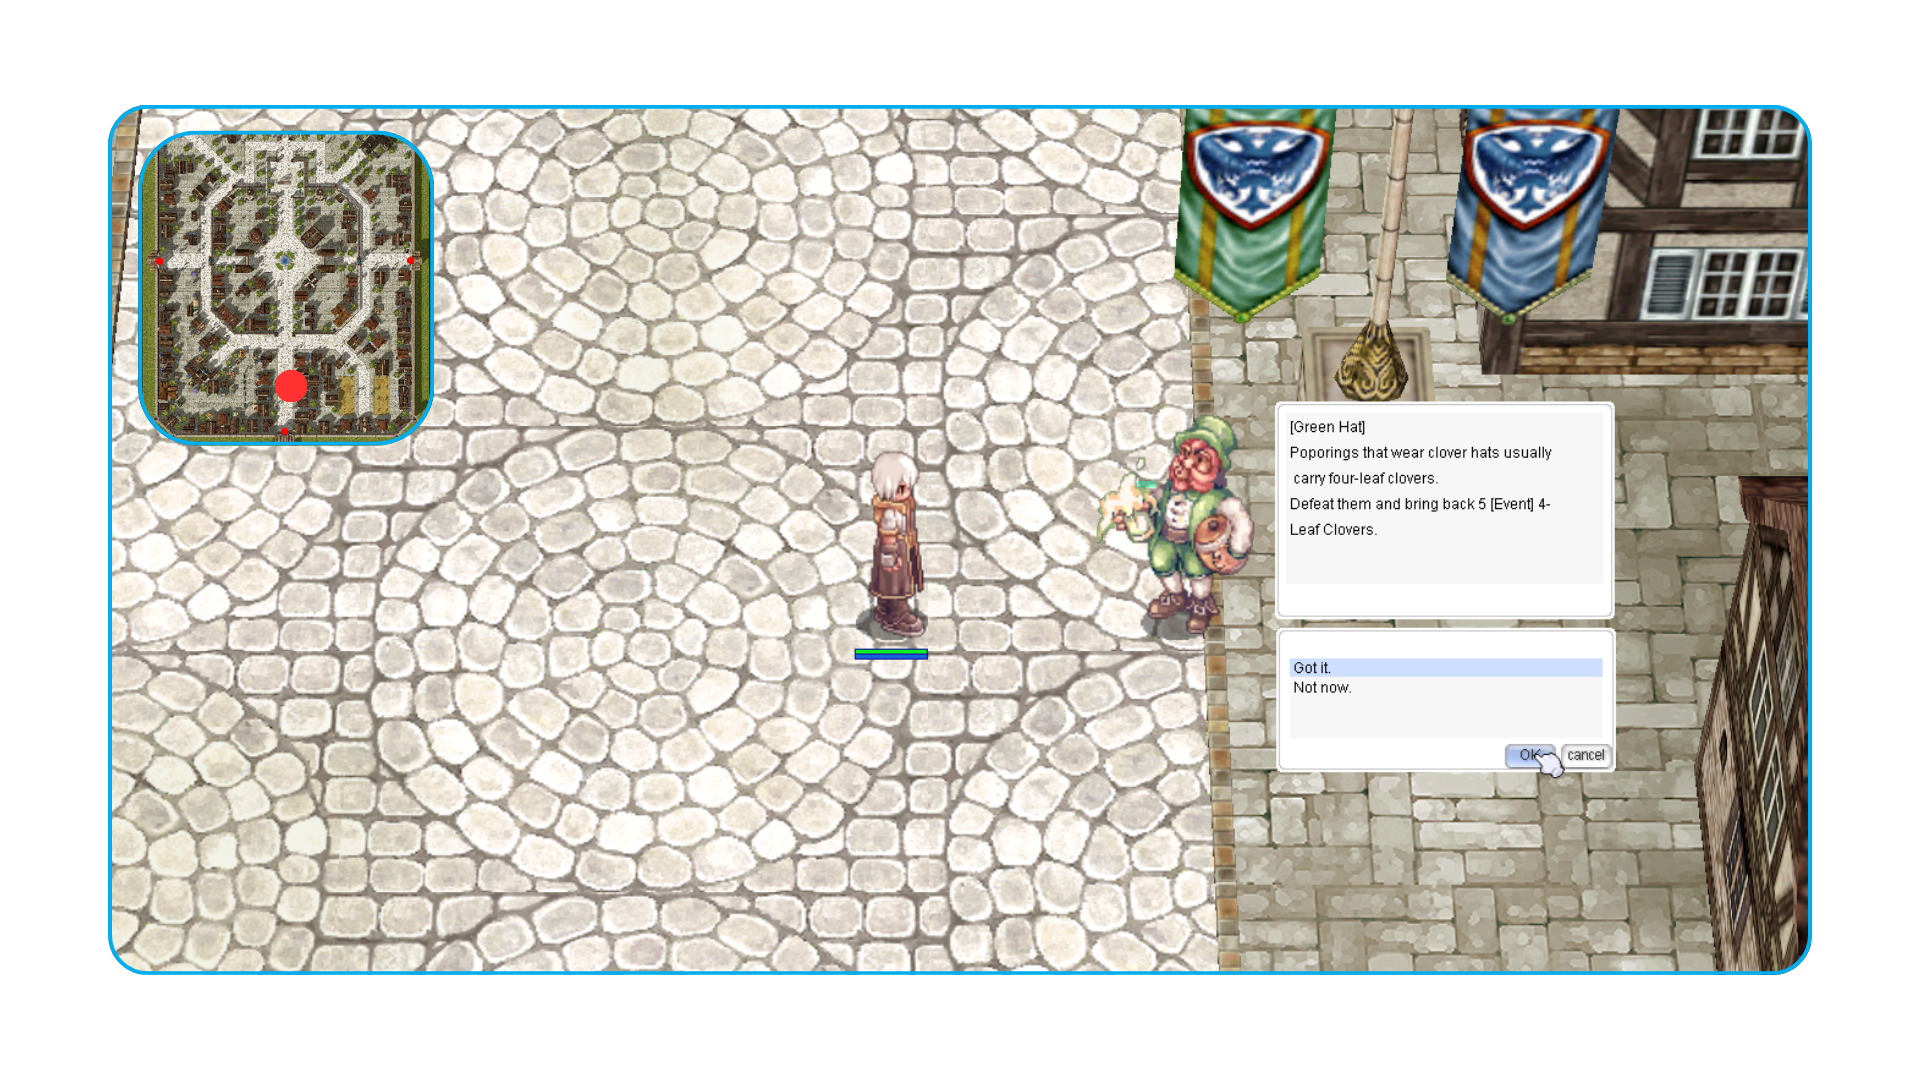Select the "Got it." response option
Screen dimensions: 1920x1080
click(1445, 668)
